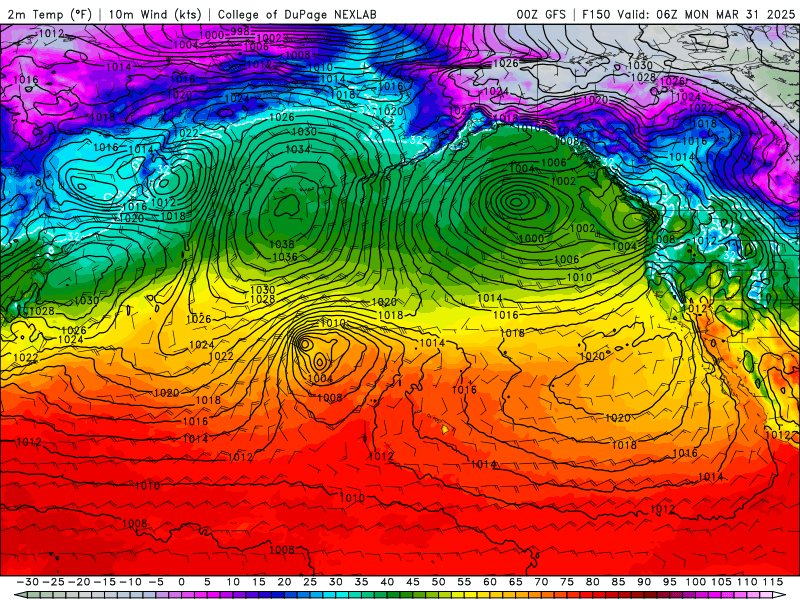Click the color bar's right arrow end
The height and width of the screenshot is (600, 800).
(781, 595)
